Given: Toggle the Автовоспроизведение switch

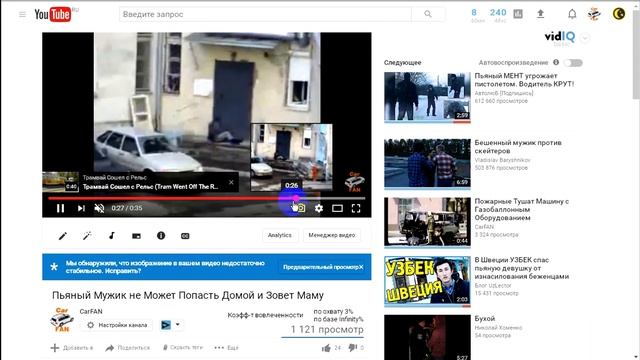Looking at the screenshot, I should (573, 63).
